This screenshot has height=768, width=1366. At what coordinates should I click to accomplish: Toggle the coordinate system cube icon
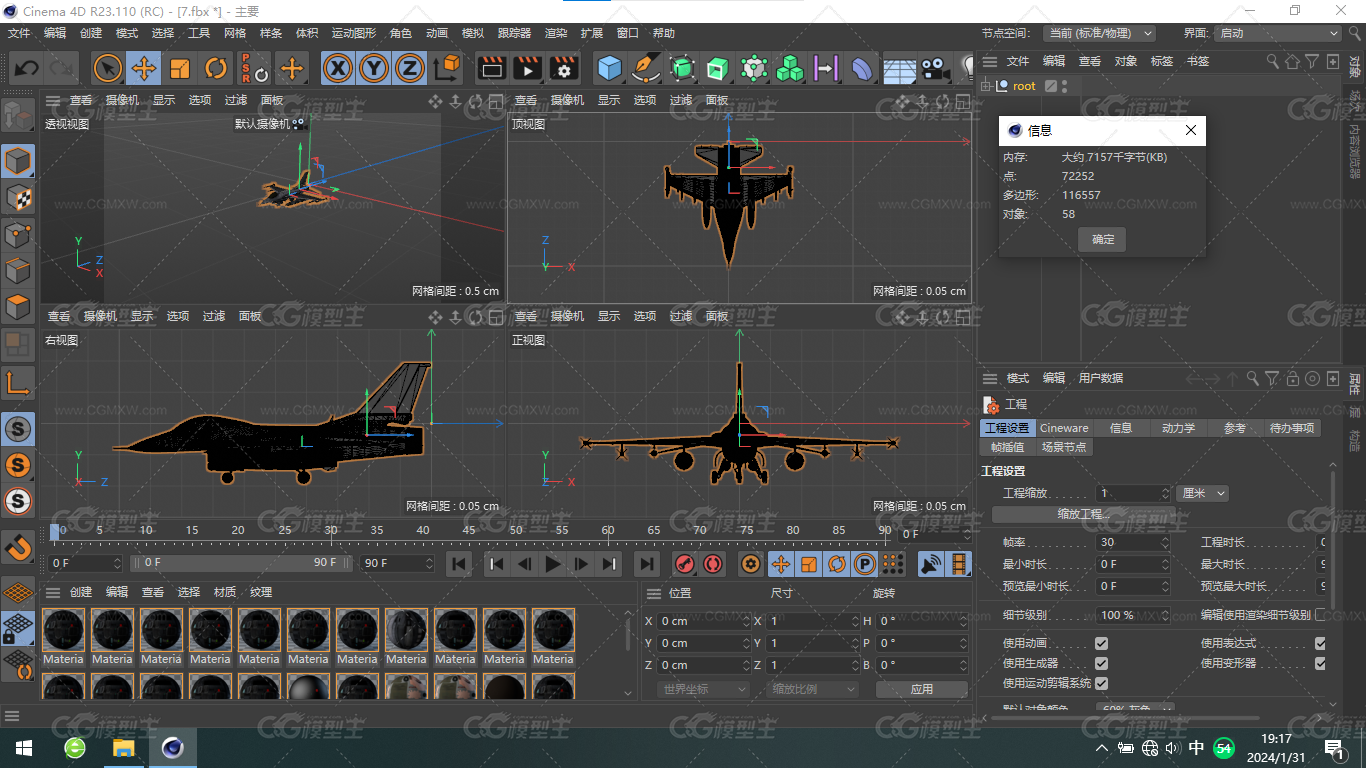coord(447,68)
